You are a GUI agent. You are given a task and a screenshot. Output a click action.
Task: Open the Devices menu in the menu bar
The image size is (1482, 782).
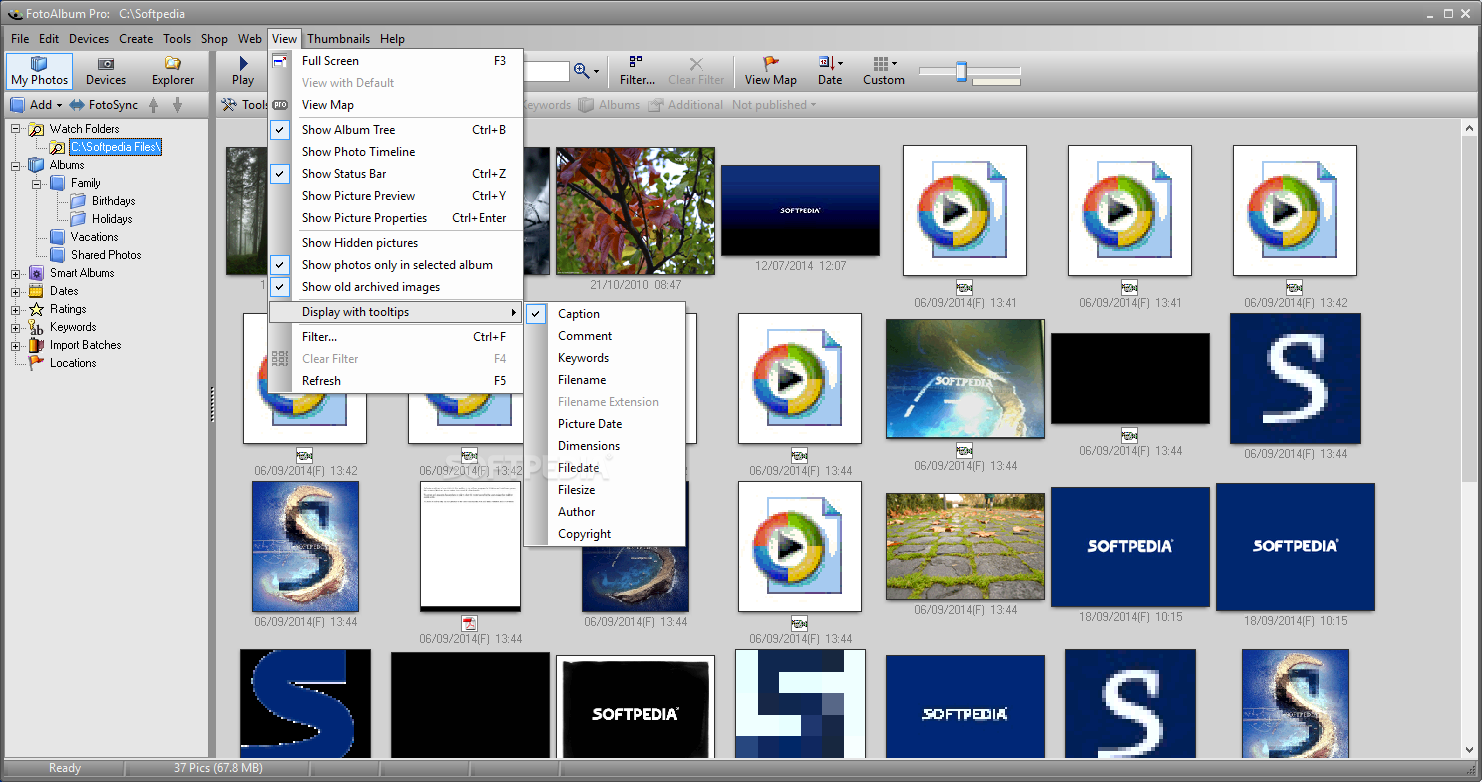[x=89, y=39]
